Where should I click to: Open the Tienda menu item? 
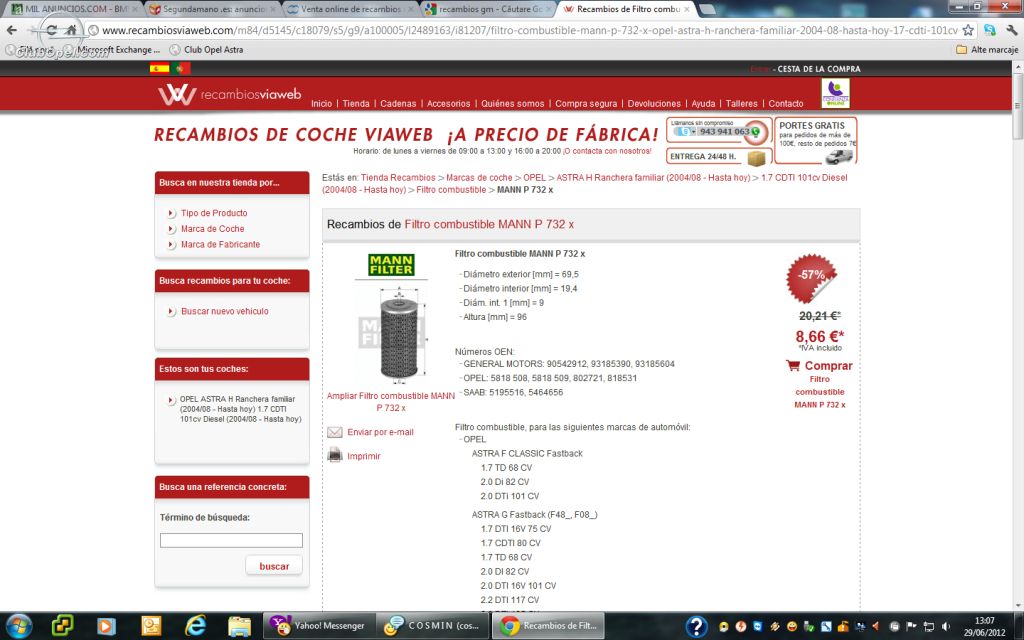coord(356,103)
